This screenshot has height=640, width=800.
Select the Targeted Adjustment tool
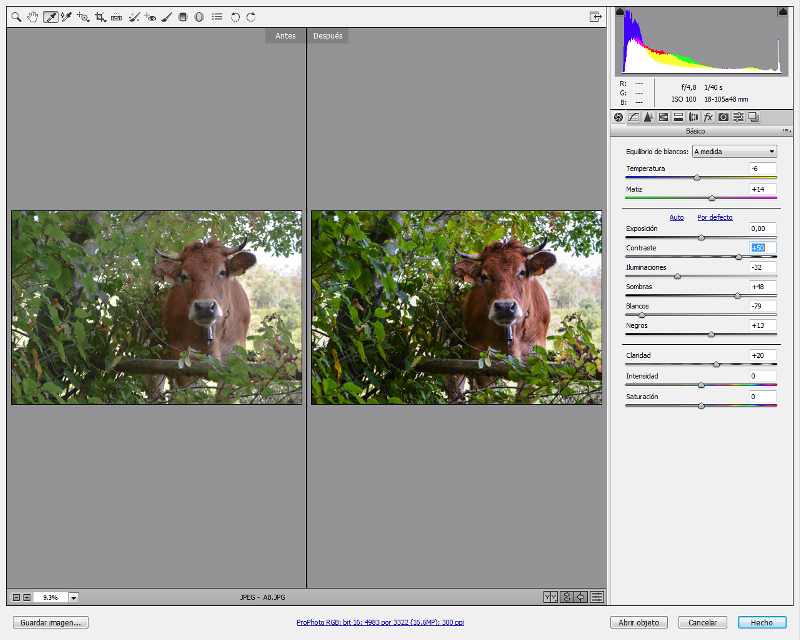(83, 17)
